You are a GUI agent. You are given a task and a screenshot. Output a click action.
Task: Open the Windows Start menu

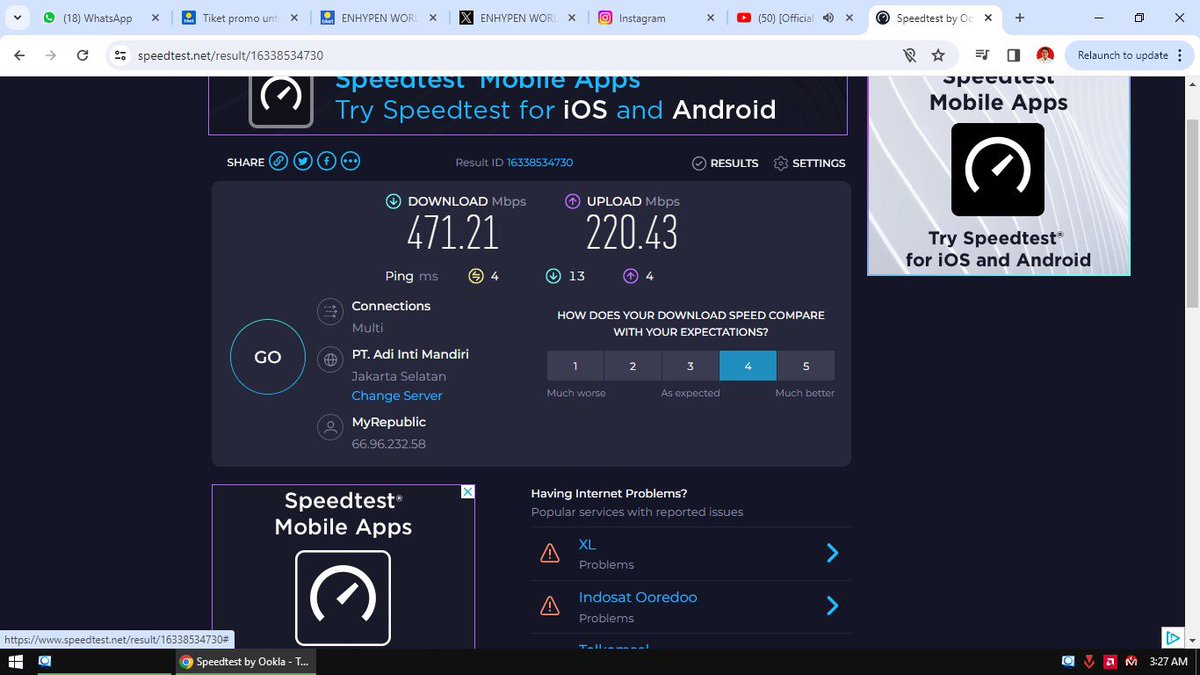coord(15,661)
